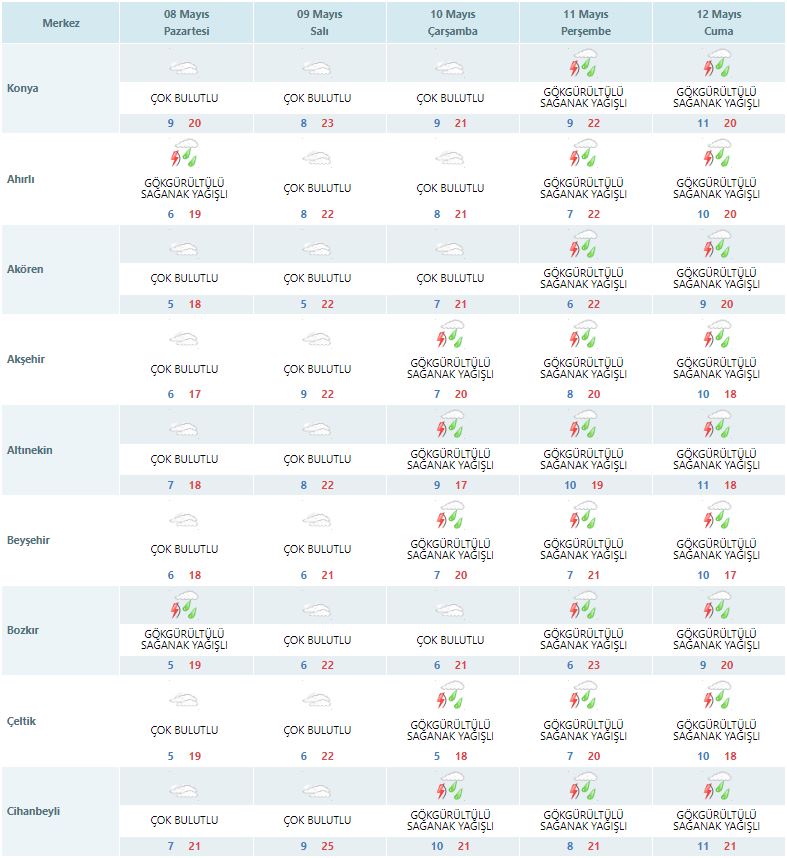Click Altınekin's cloud icon for 08 Mayıs
The width and height of the screenshot is (787, 858).
pyautogui.click(x=184, y=429)
